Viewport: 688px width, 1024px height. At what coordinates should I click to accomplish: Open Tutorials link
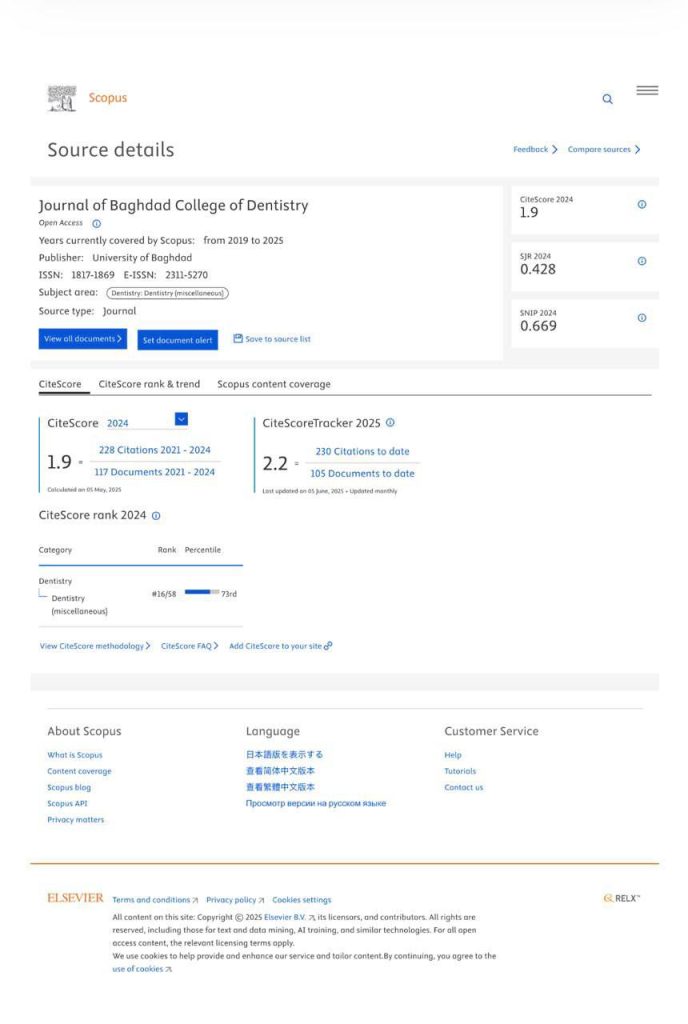point(460,771)
